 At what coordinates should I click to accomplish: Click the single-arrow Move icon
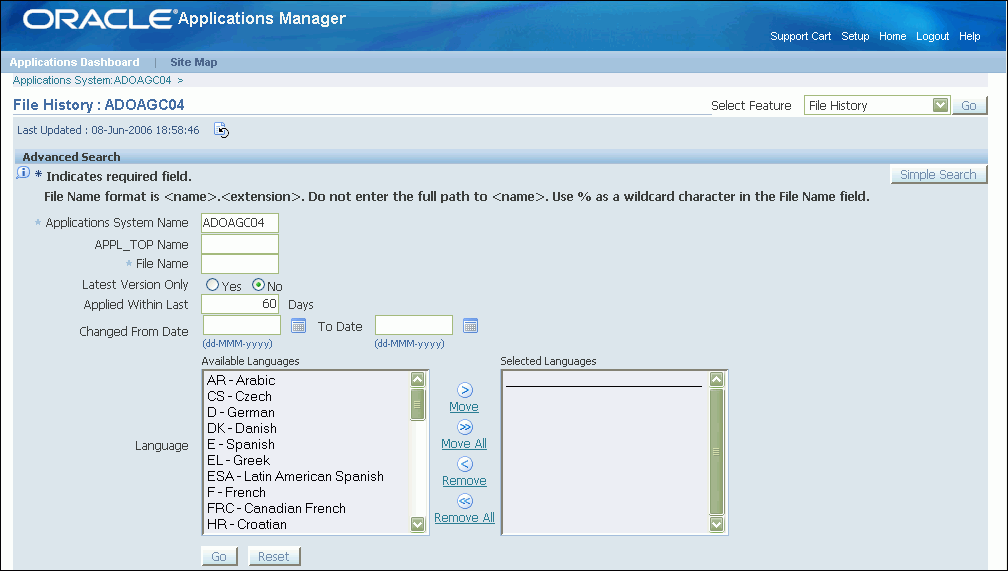click(x=465, y=390)
